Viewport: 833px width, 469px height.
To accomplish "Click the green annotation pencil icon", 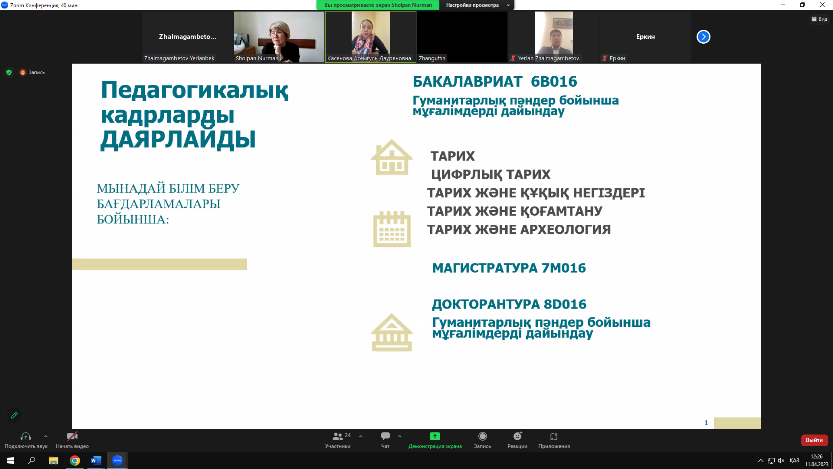I will [x=14, y=414].
